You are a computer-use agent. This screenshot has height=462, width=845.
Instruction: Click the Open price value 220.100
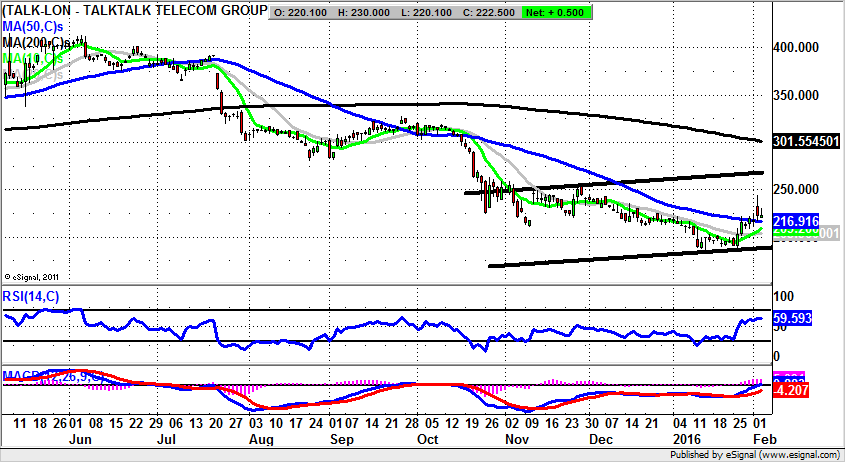point(304,12)
